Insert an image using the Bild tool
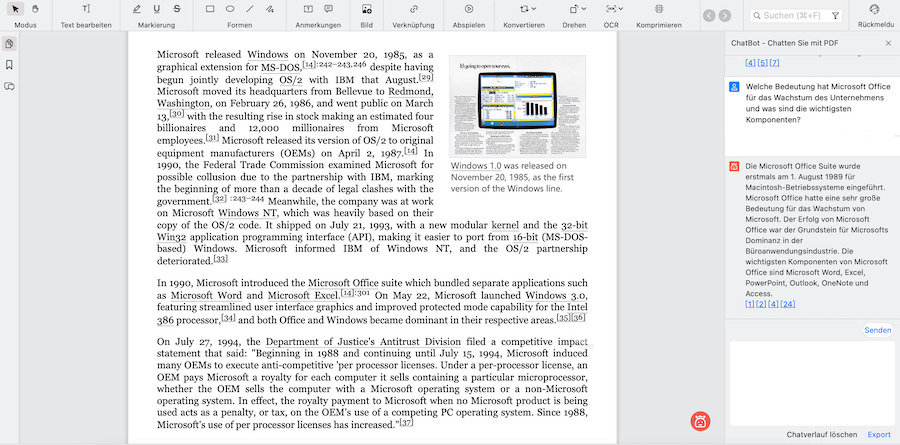This screenshot has width=900, height=445. (x=367, y=9)
